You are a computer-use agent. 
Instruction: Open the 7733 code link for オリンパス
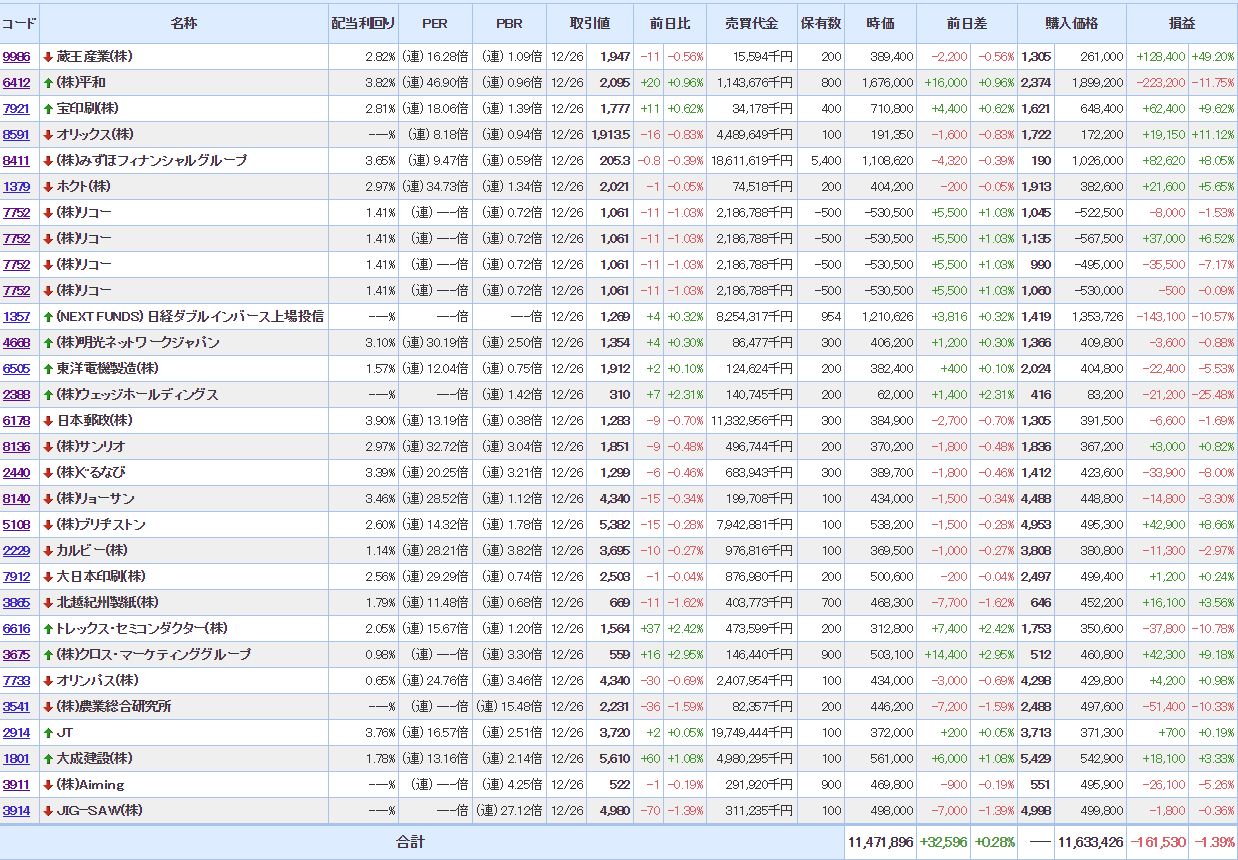[16, 681]
